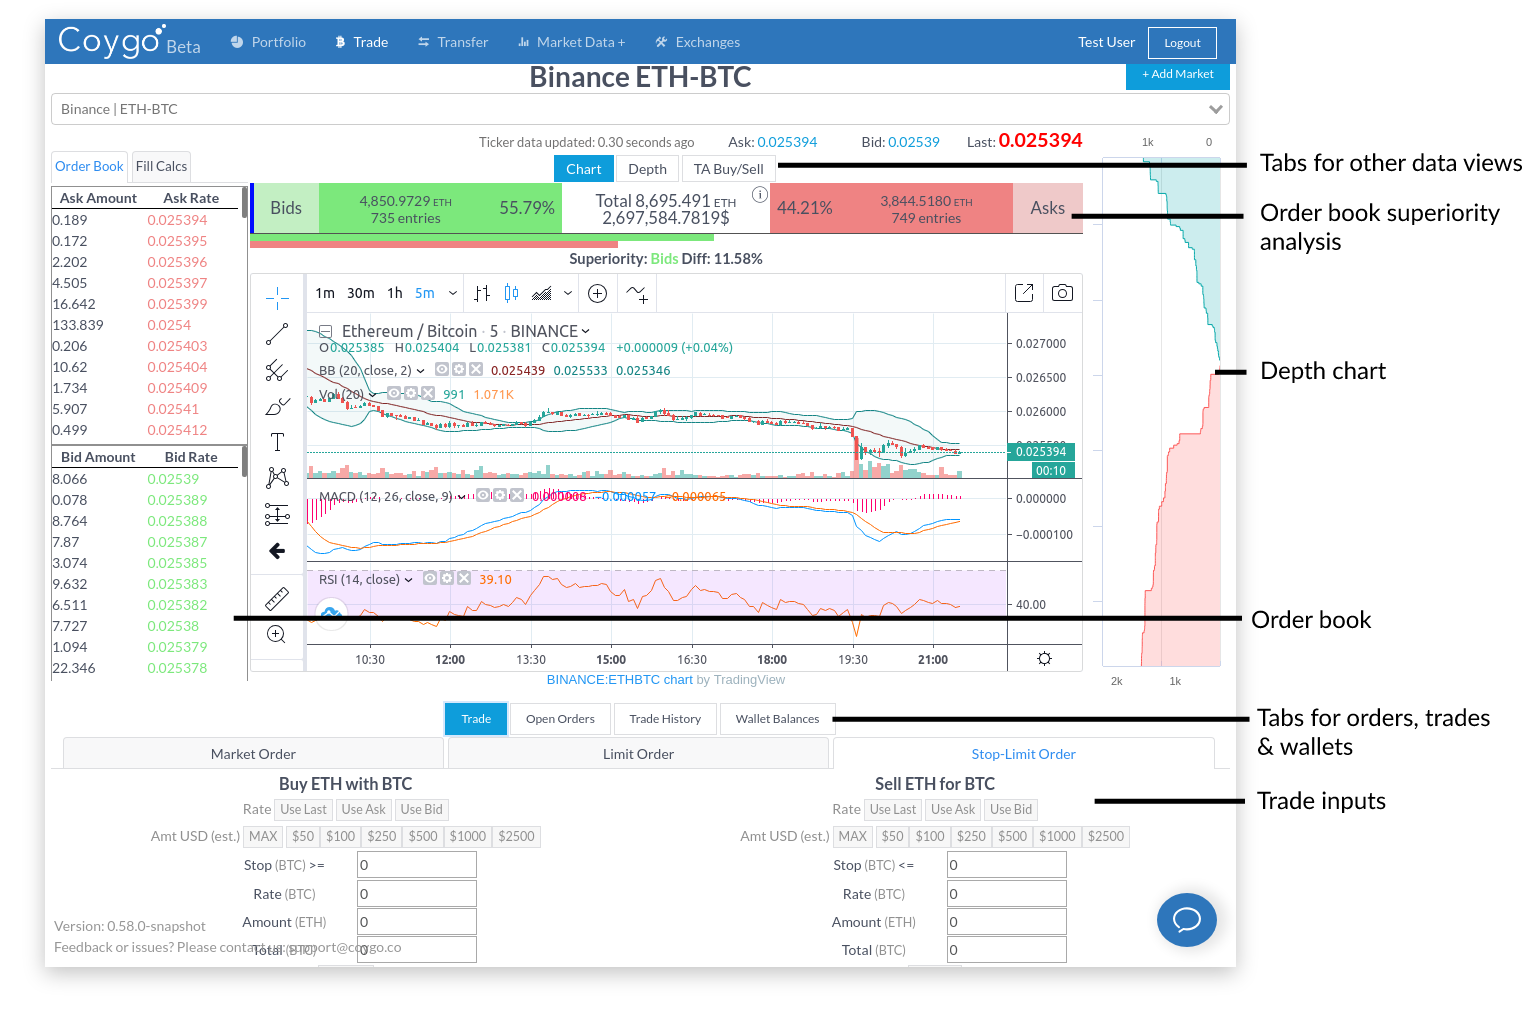Expand the time interval dropdown arrow
Image resolution: width=1539 pixels, height=1017 pixels.
(453, 293)
